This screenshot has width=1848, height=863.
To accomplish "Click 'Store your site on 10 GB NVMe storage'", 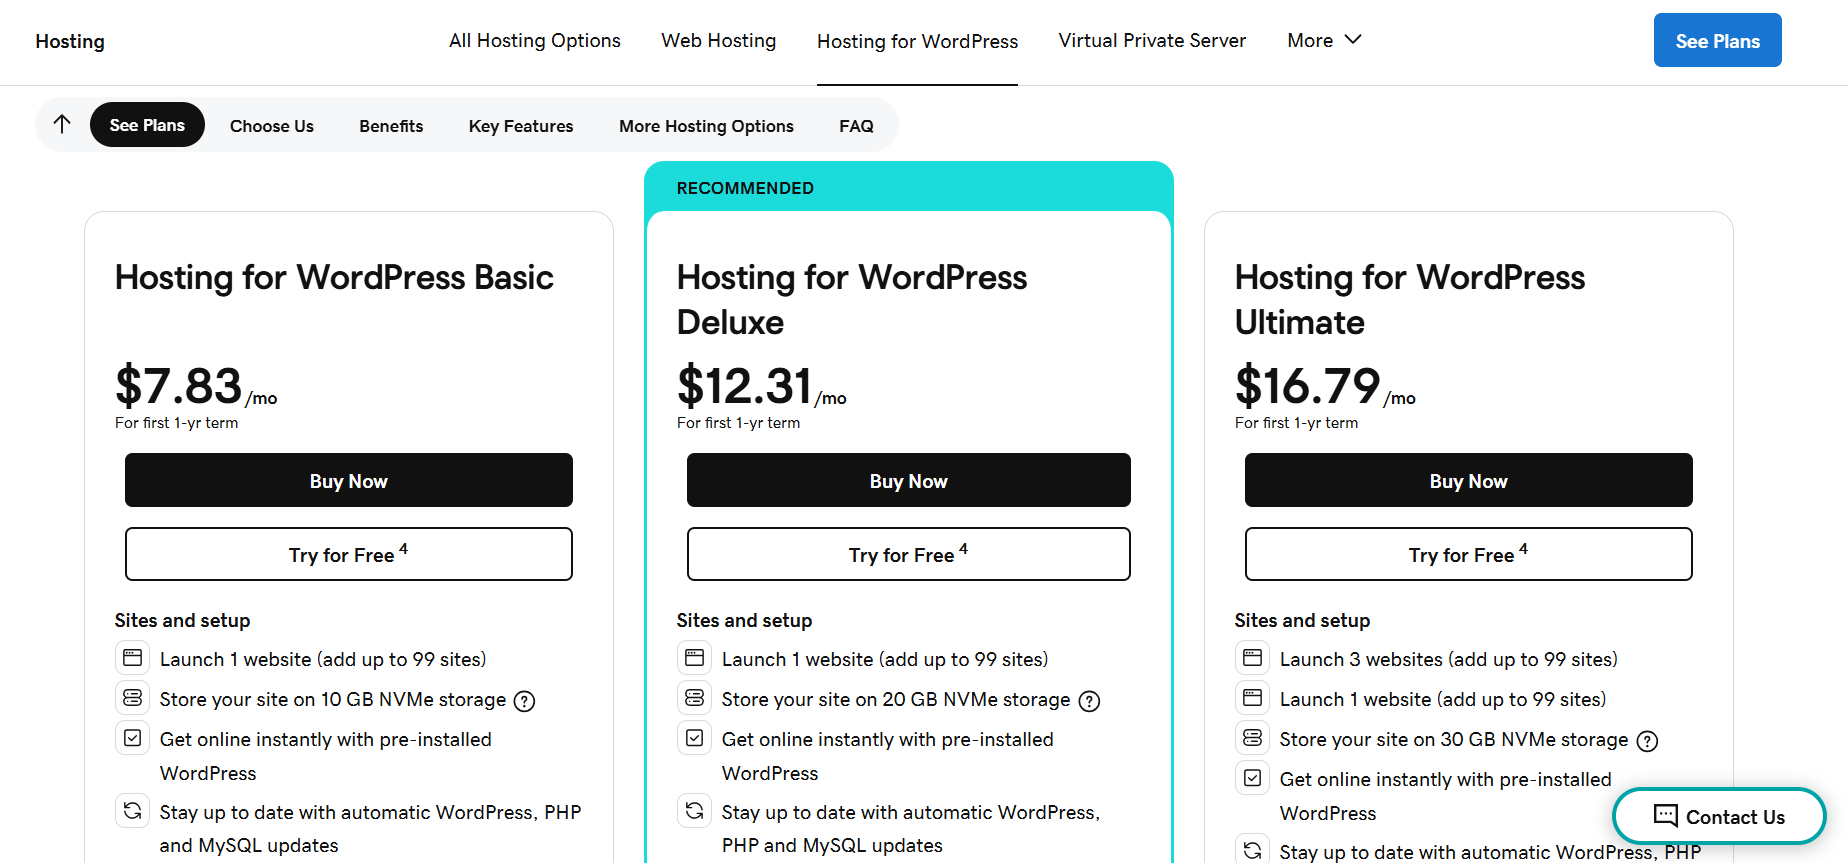I will coord(333,699).
